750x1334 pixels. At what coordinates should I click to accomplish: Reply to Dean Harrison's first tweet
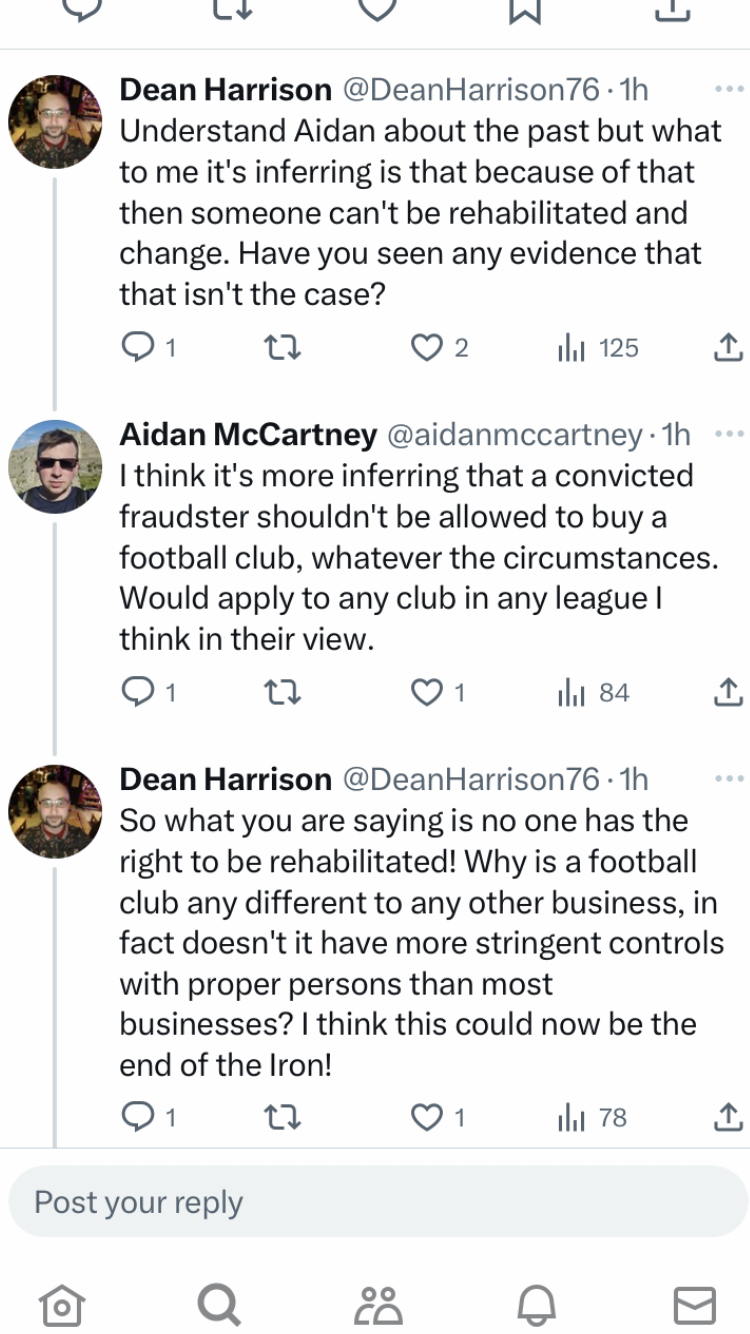click(x=135, y=347)
